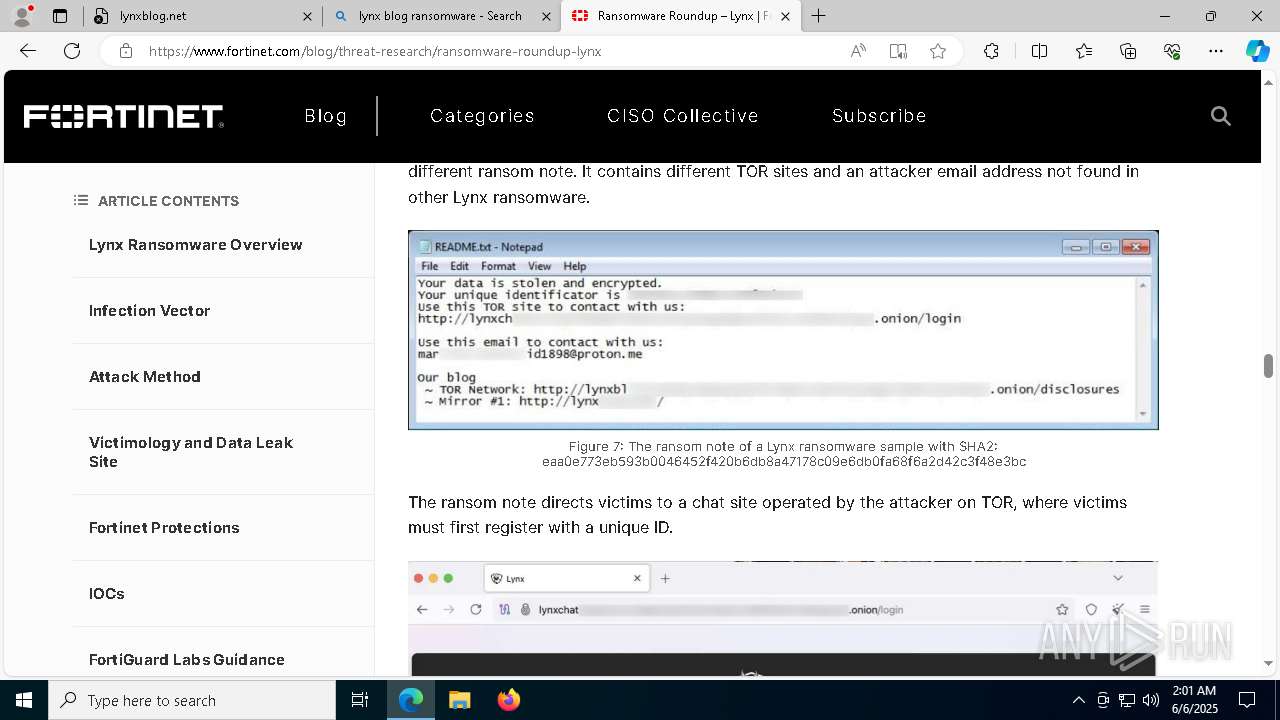Jump to IOCs section
The width and height of the screenshot is (1280, 720).
(107, 594)
